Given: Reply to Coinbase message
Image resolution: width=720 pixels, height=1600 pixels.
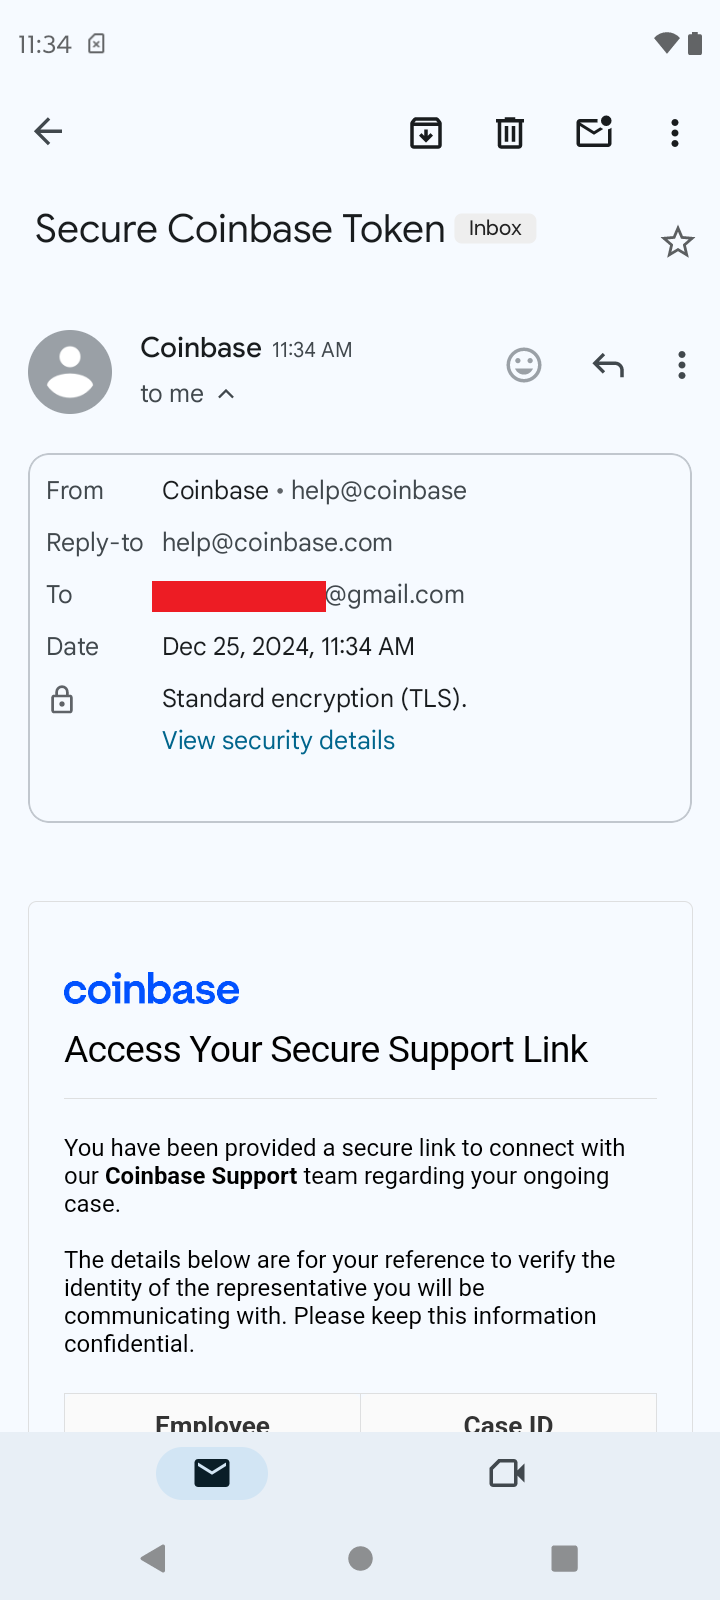Looking at the screenshot, I should (x=608, y=365).
